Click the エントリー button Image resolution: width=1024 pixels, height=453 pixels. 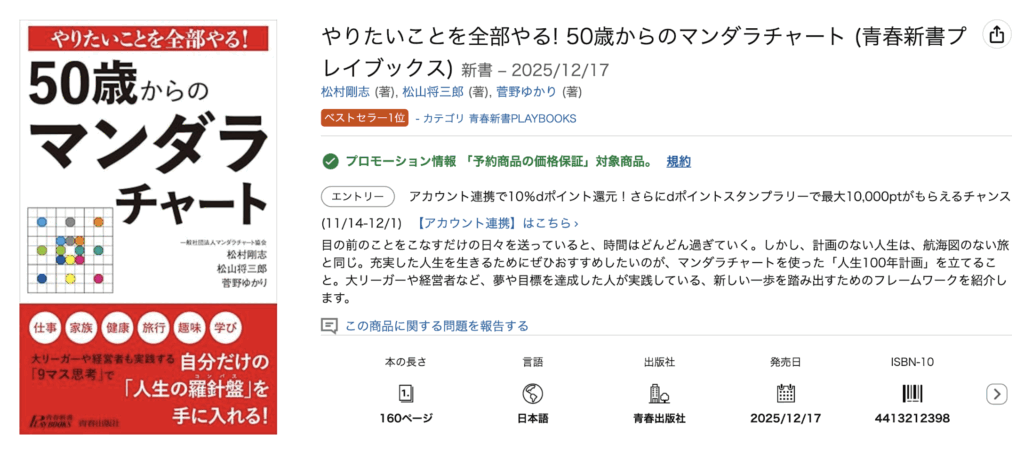coord(357,196)
